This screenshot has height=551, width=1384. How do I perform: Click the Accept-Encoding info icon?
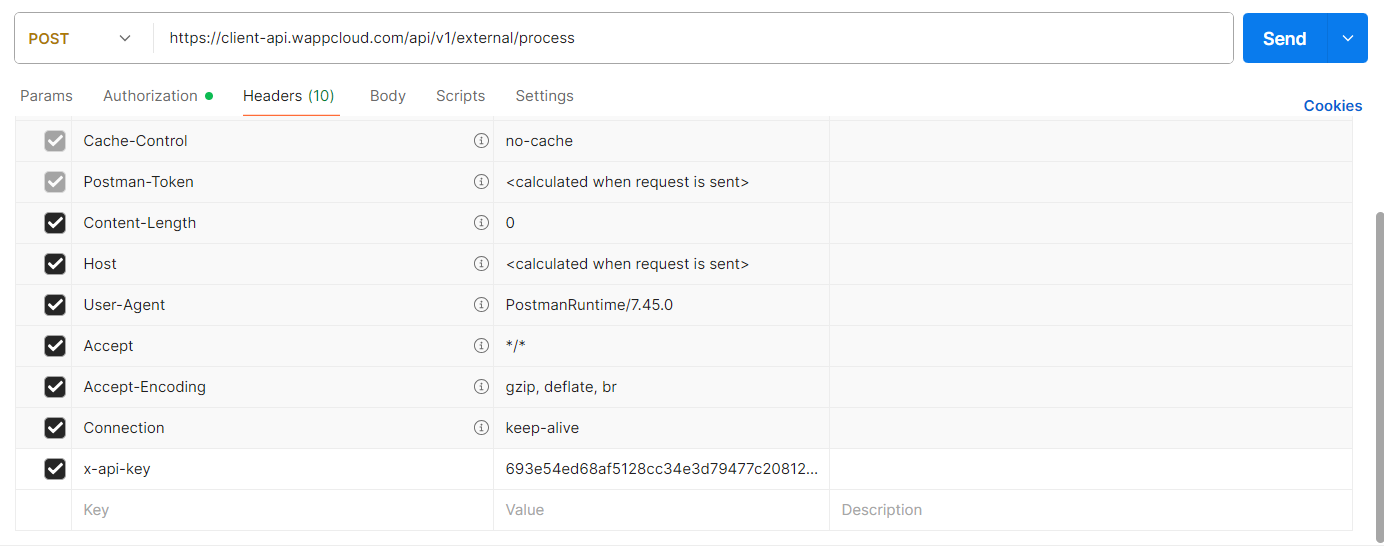481,387
